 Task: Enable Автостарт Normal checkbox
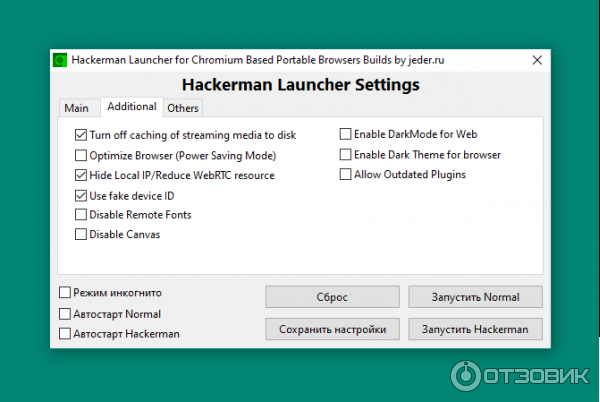pos(65,314)
